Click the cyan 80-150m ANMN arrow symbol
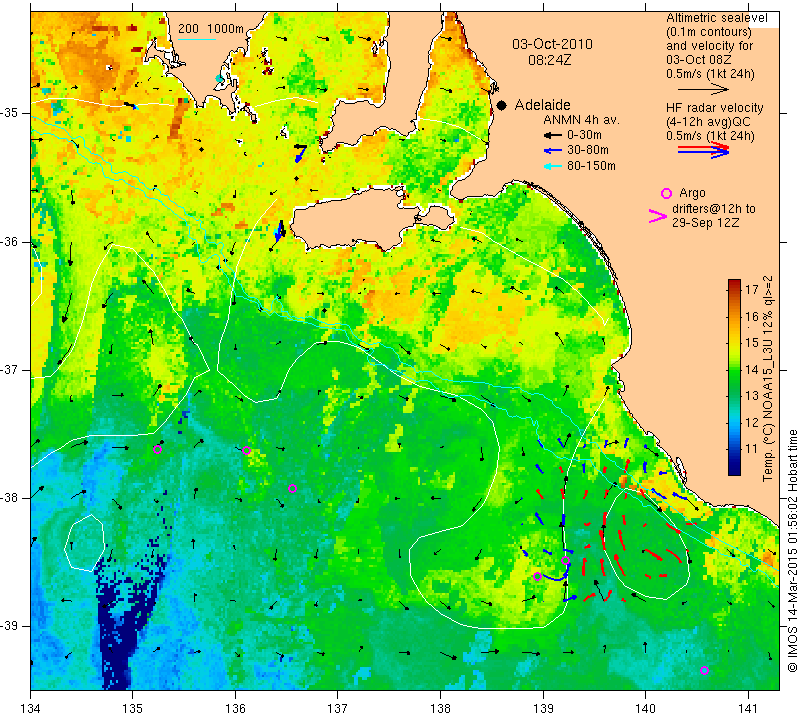Image resolution: width=800 pixels, height=720 pixels. coord(552,166)
